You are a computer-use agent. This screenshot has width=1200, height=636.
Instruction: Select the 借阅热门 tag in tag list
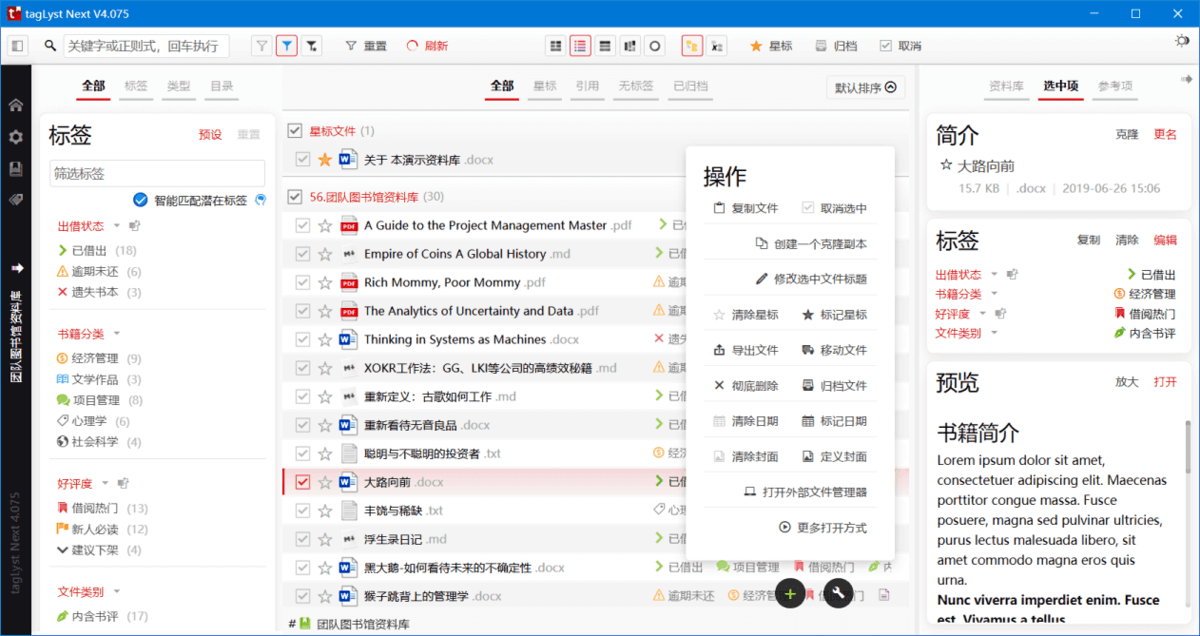102,509
